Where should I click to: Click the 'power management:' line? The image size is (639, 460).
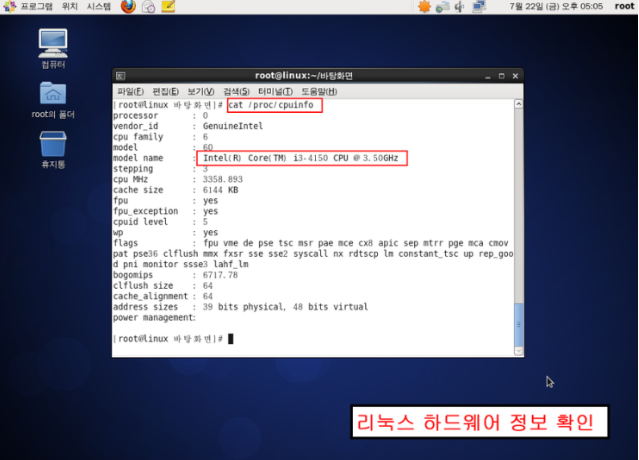click(154, 317)
